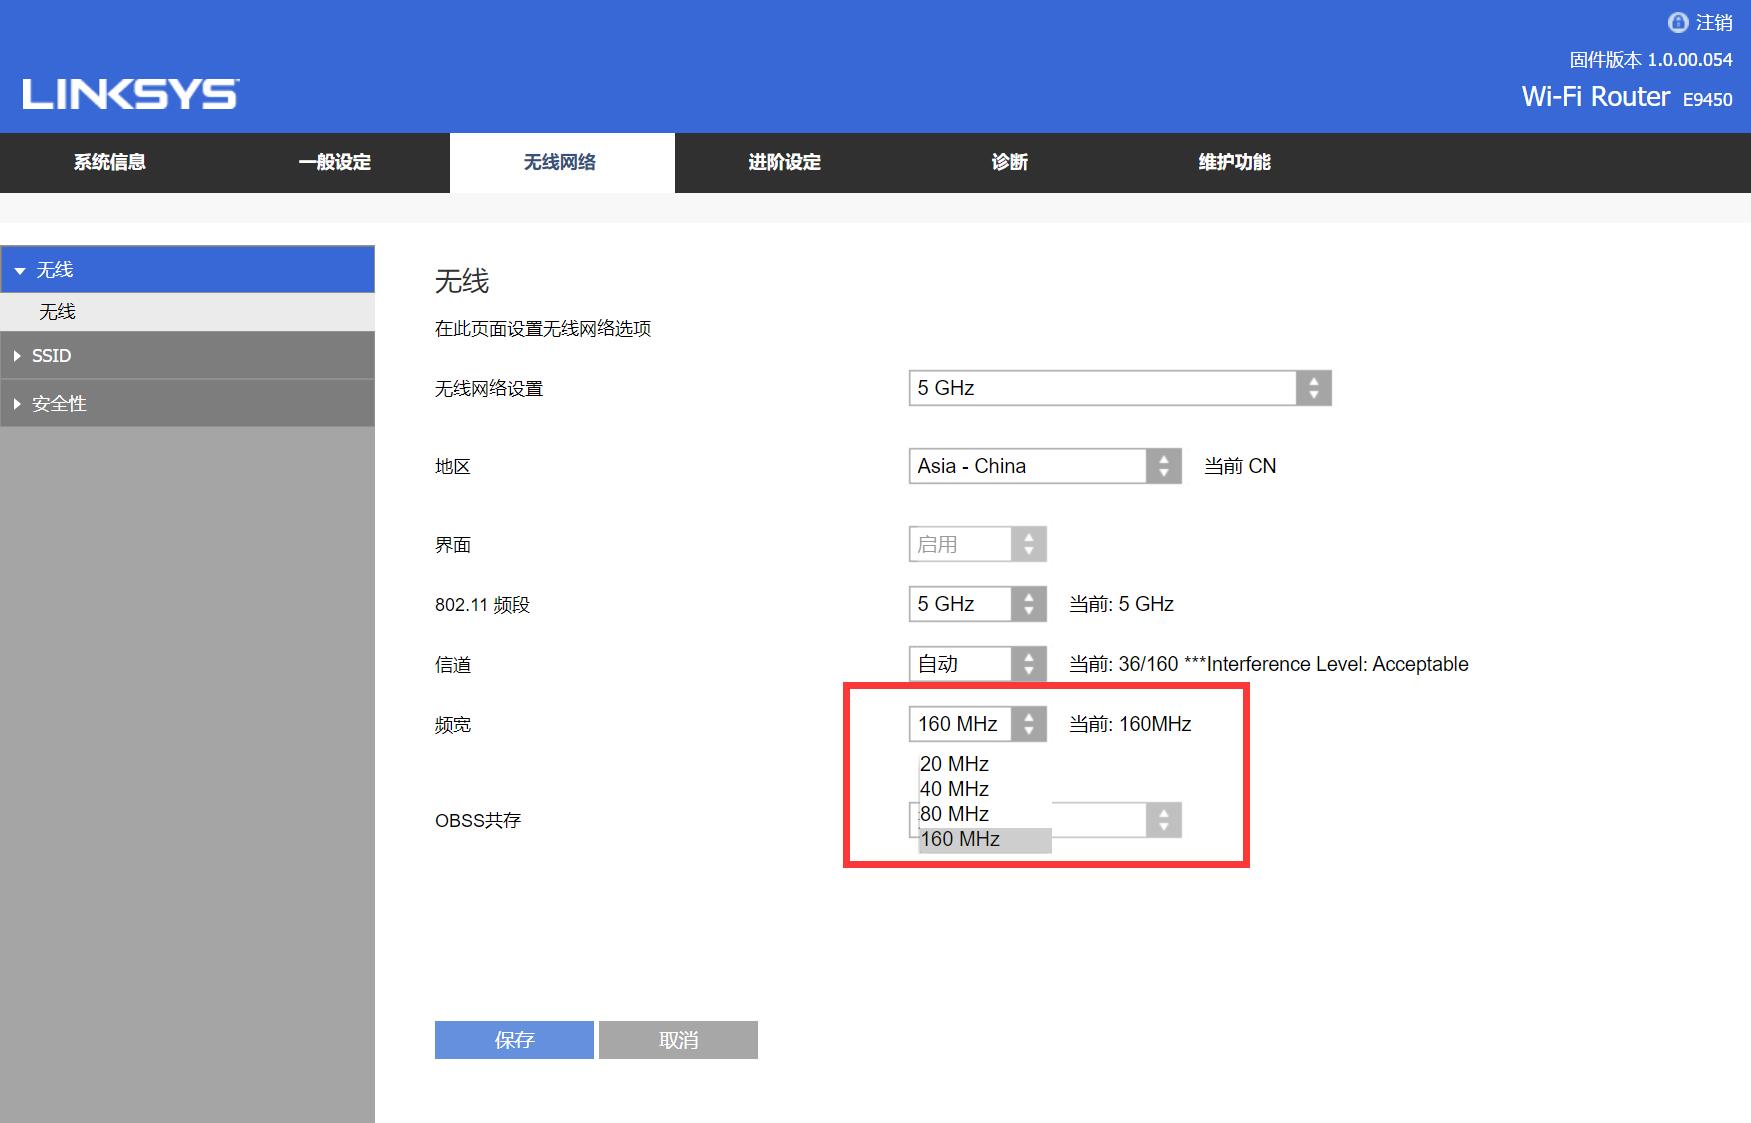The width and height of the screenshot is (1751, 1123).
Task: Switch to the 进阶设定 tab
Action: 784,162
